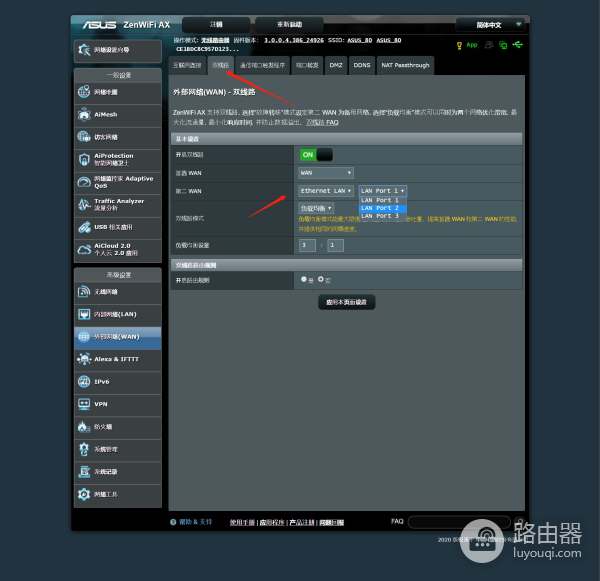Open the Firewall flame icon
The width and height of the screenshot is (600, 581).
[84, 426]
